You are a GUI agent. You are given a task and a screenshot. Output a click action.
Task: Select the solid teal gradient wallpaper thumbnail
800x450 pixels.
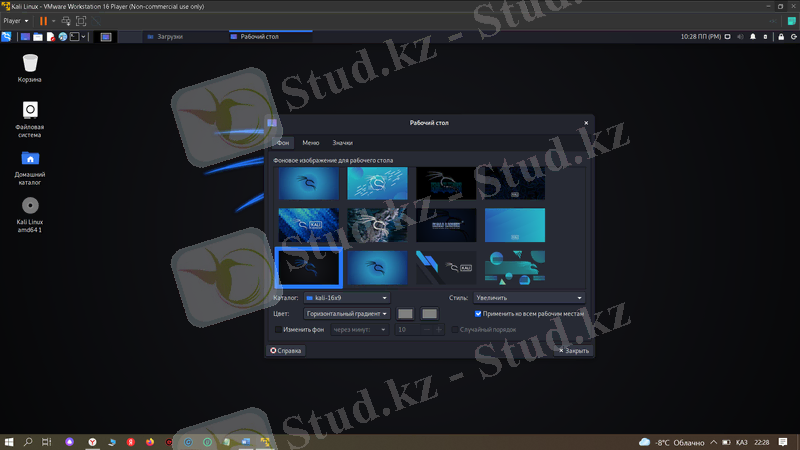(515, 225)
